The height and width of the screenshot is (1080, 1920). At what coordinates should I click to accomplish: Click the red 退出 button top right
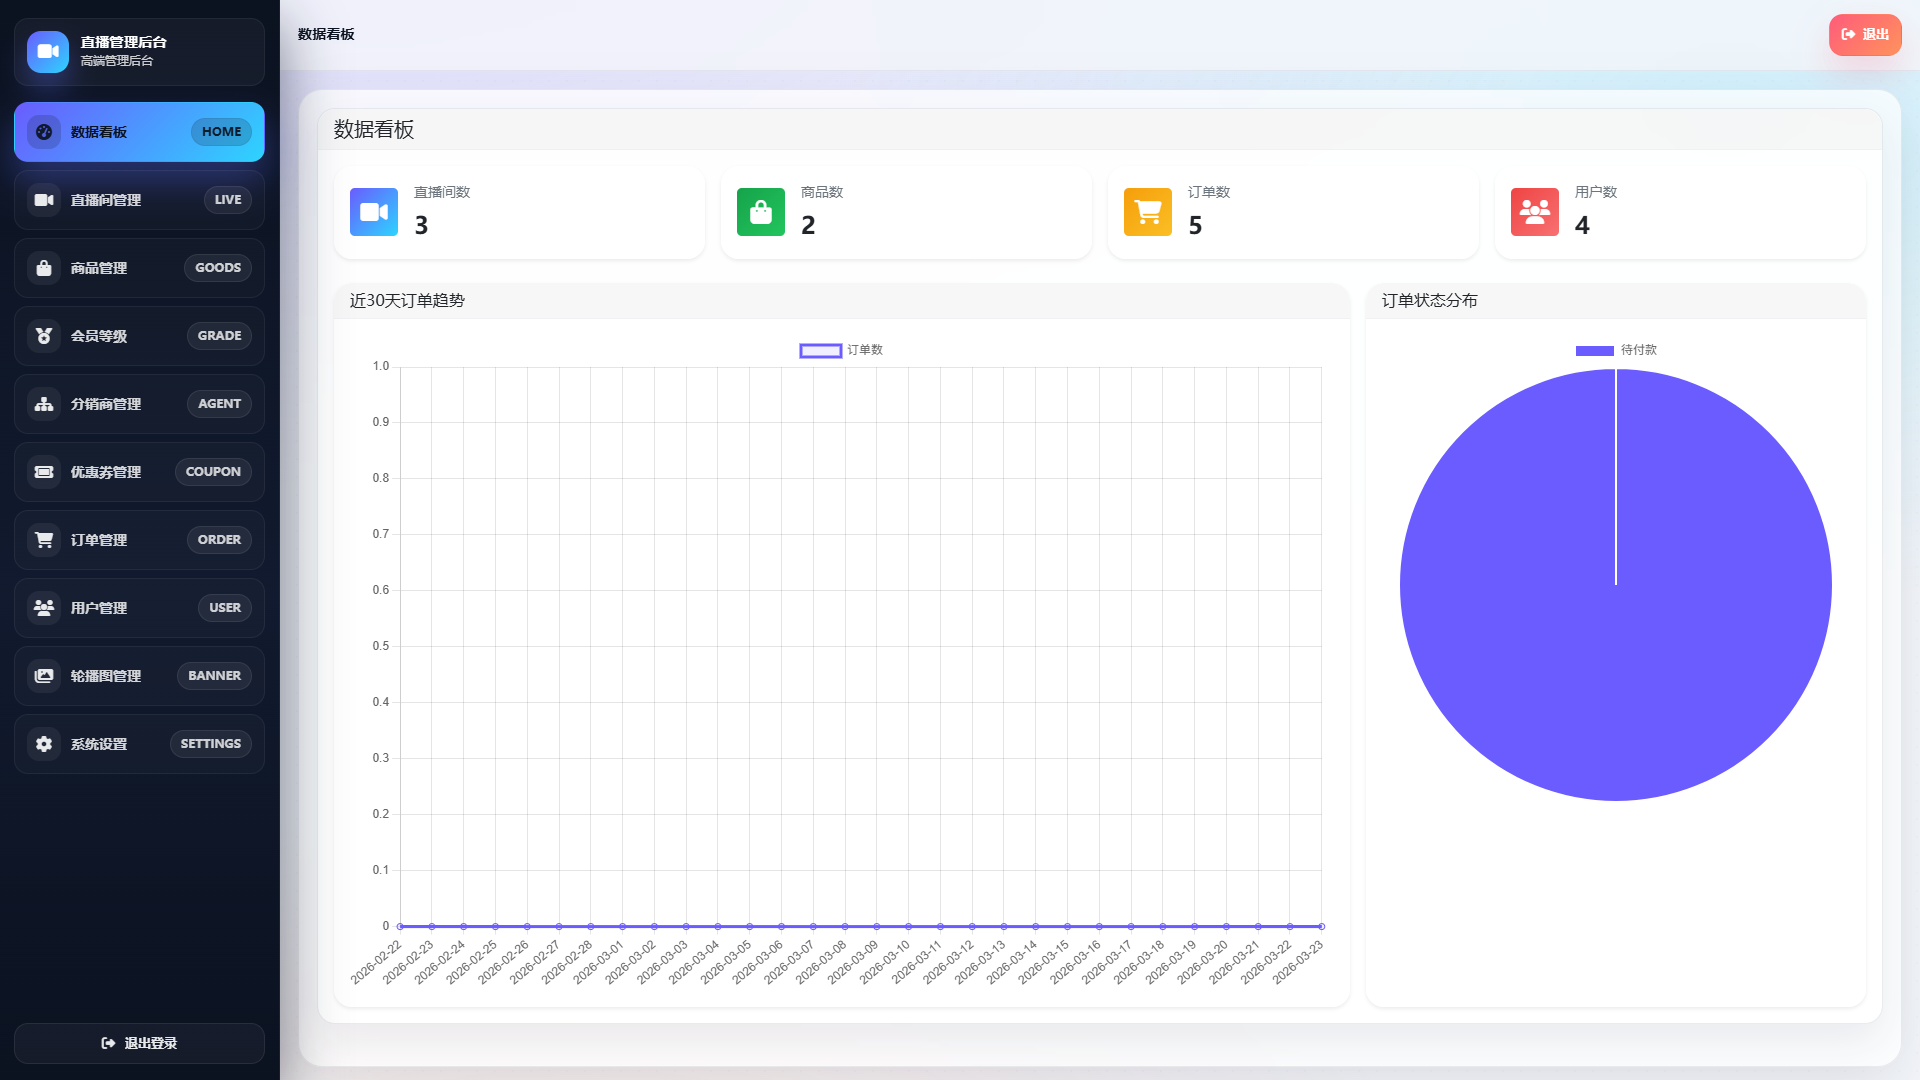(x=1865, y=34)
